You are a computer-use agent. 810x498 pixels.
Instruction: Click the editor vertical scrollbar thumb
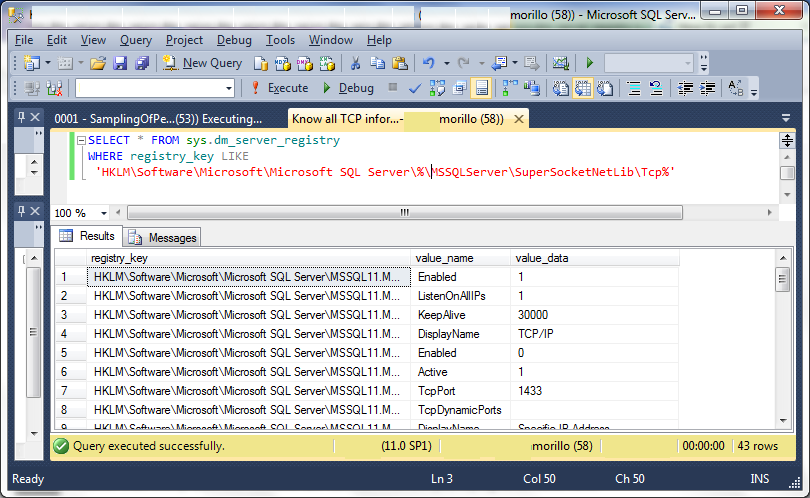click(787, 173)
